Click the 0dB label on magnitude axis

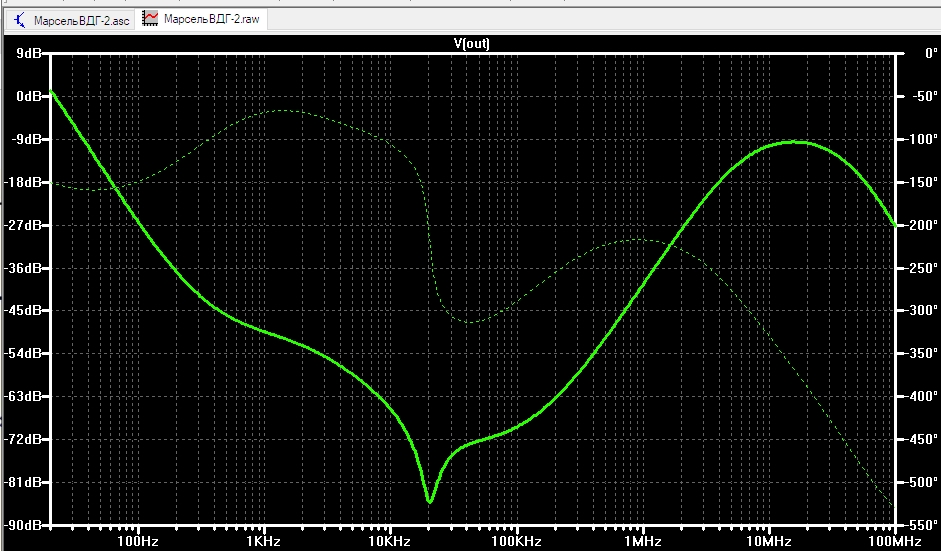coord(28,96)
